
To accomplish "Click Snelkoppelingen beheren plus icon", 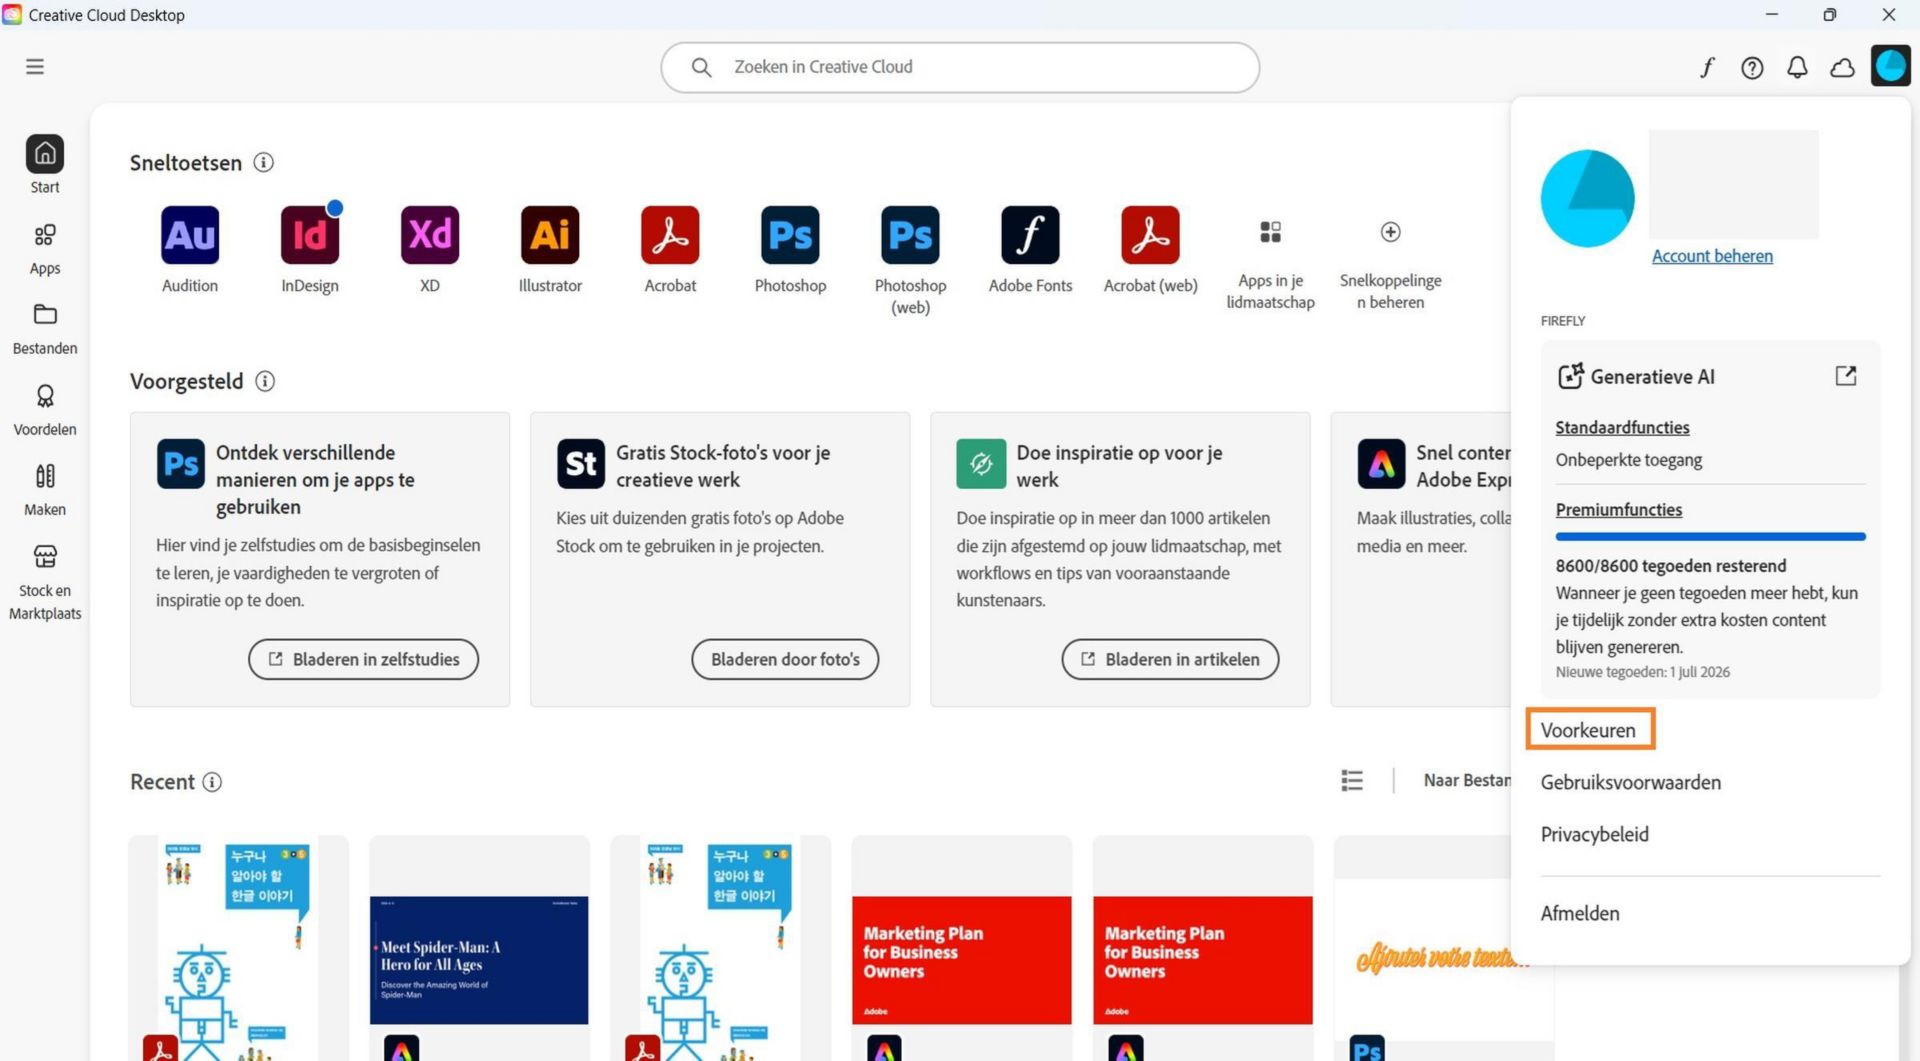I will click(1390, 232).
